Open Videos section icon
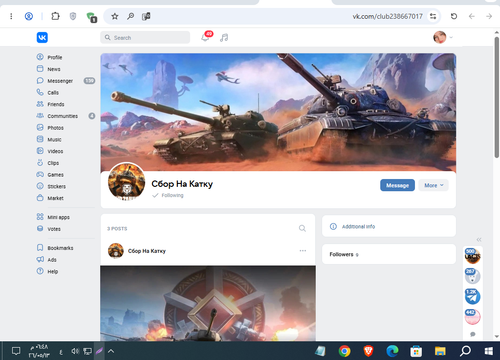The height and width of the screenshot is (360, 500). click(40, 151)
